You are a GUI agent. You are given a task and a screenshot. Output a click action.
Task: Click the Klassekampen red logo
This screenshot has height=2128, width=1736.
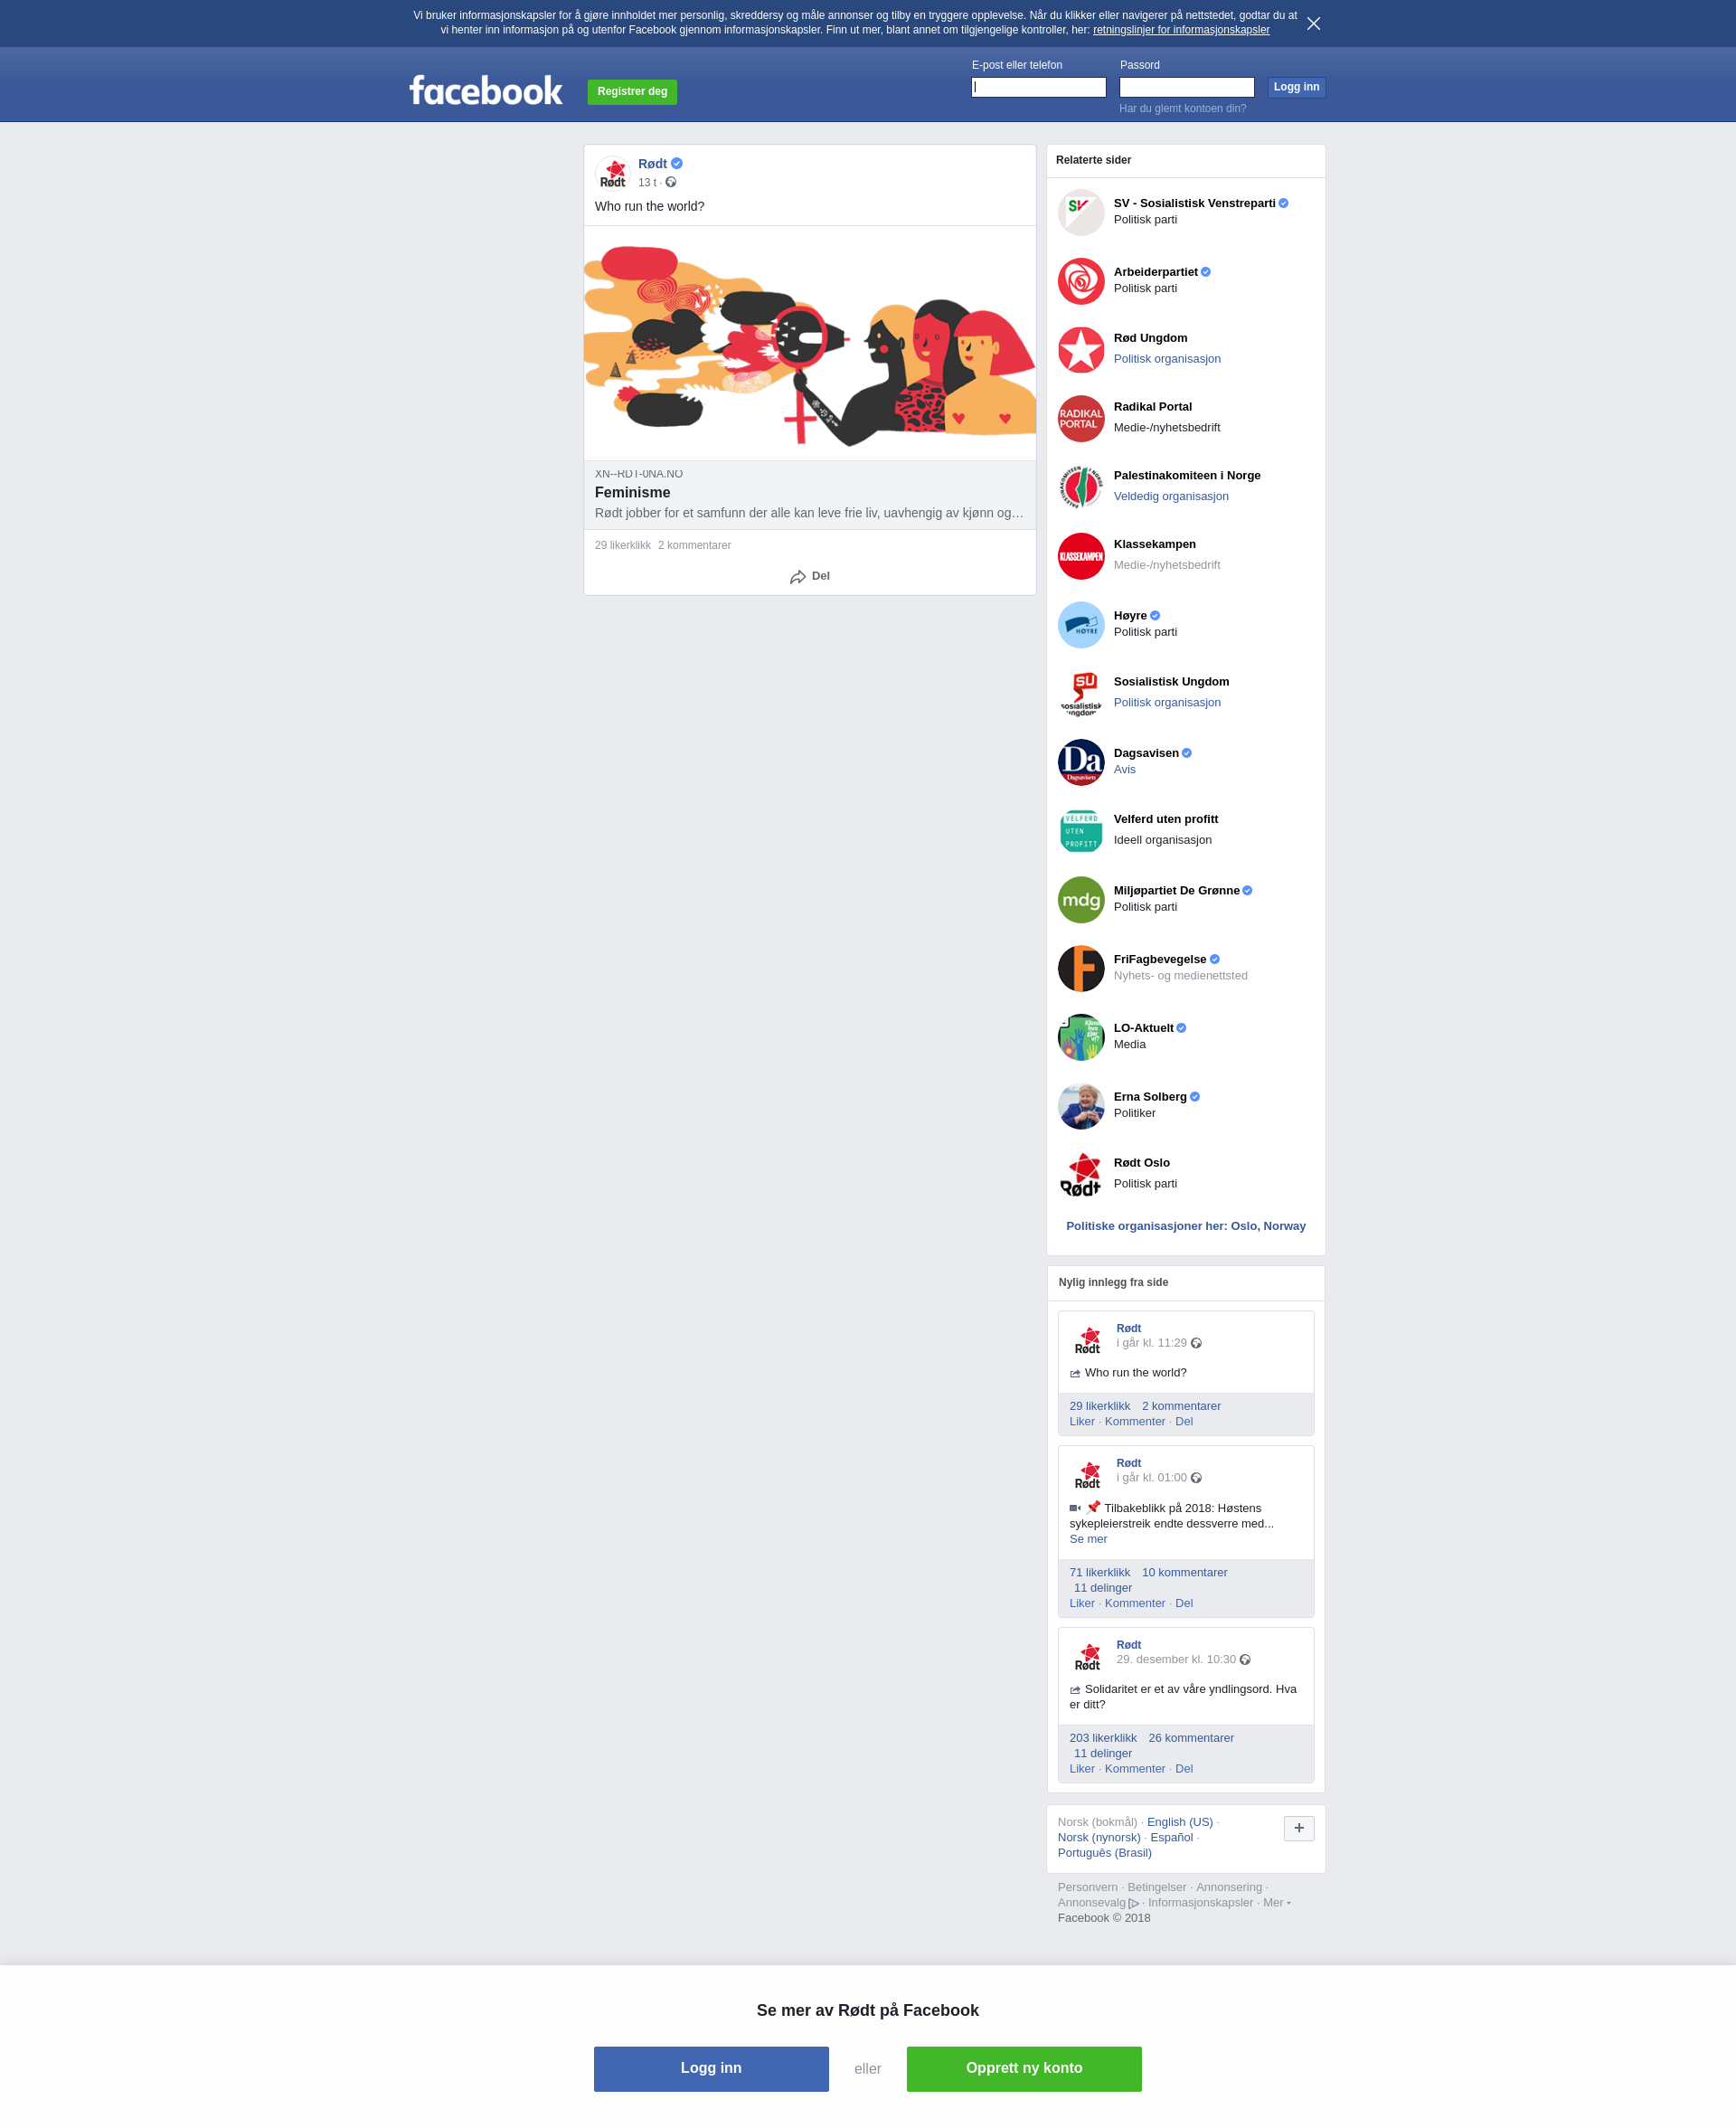click(x=1081, y=556)
